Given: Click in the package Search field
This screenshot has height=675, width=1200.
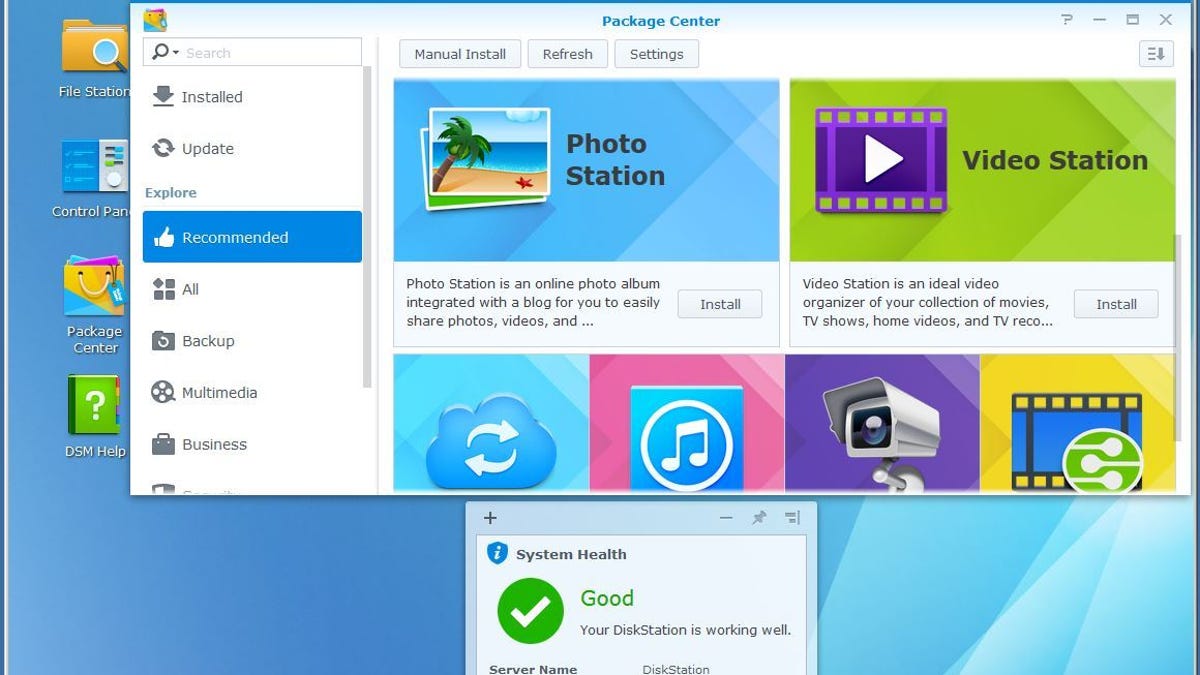Looking at the screenshot, I should 268,53.
